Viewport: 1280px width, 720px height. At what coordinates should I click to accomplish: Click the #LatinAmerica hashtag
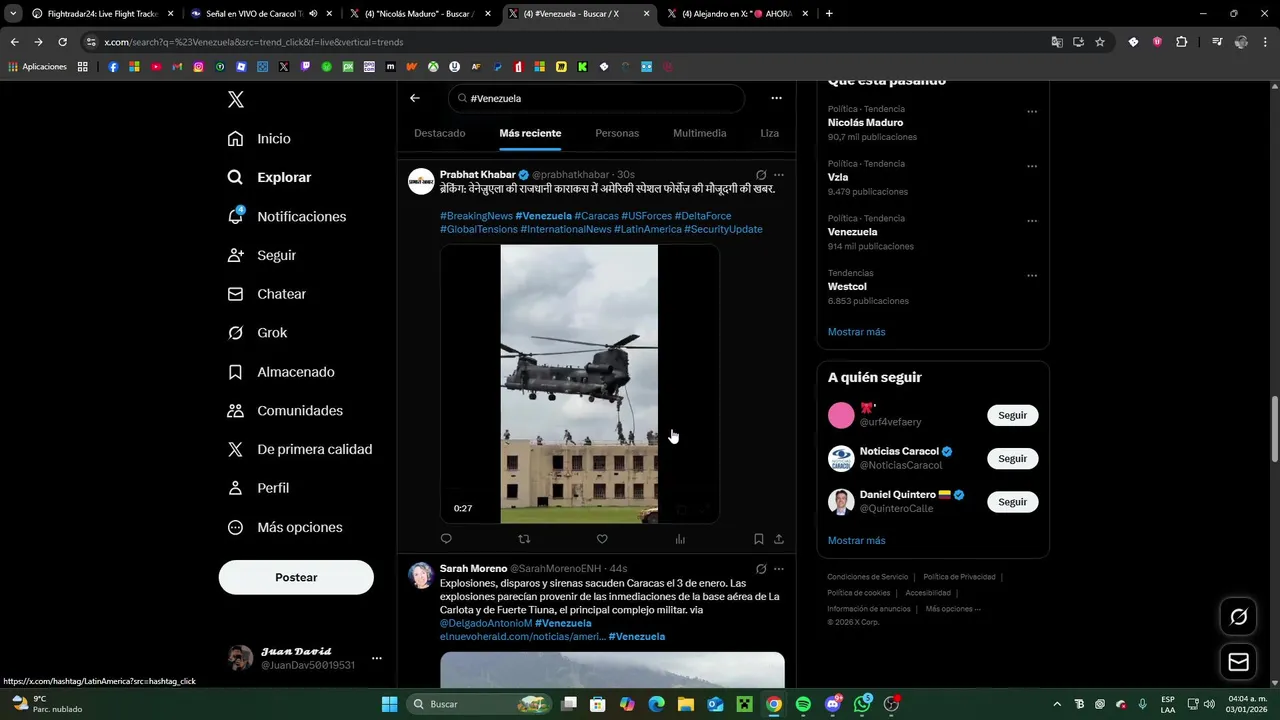pyautogui.click(x=648, y=229)
